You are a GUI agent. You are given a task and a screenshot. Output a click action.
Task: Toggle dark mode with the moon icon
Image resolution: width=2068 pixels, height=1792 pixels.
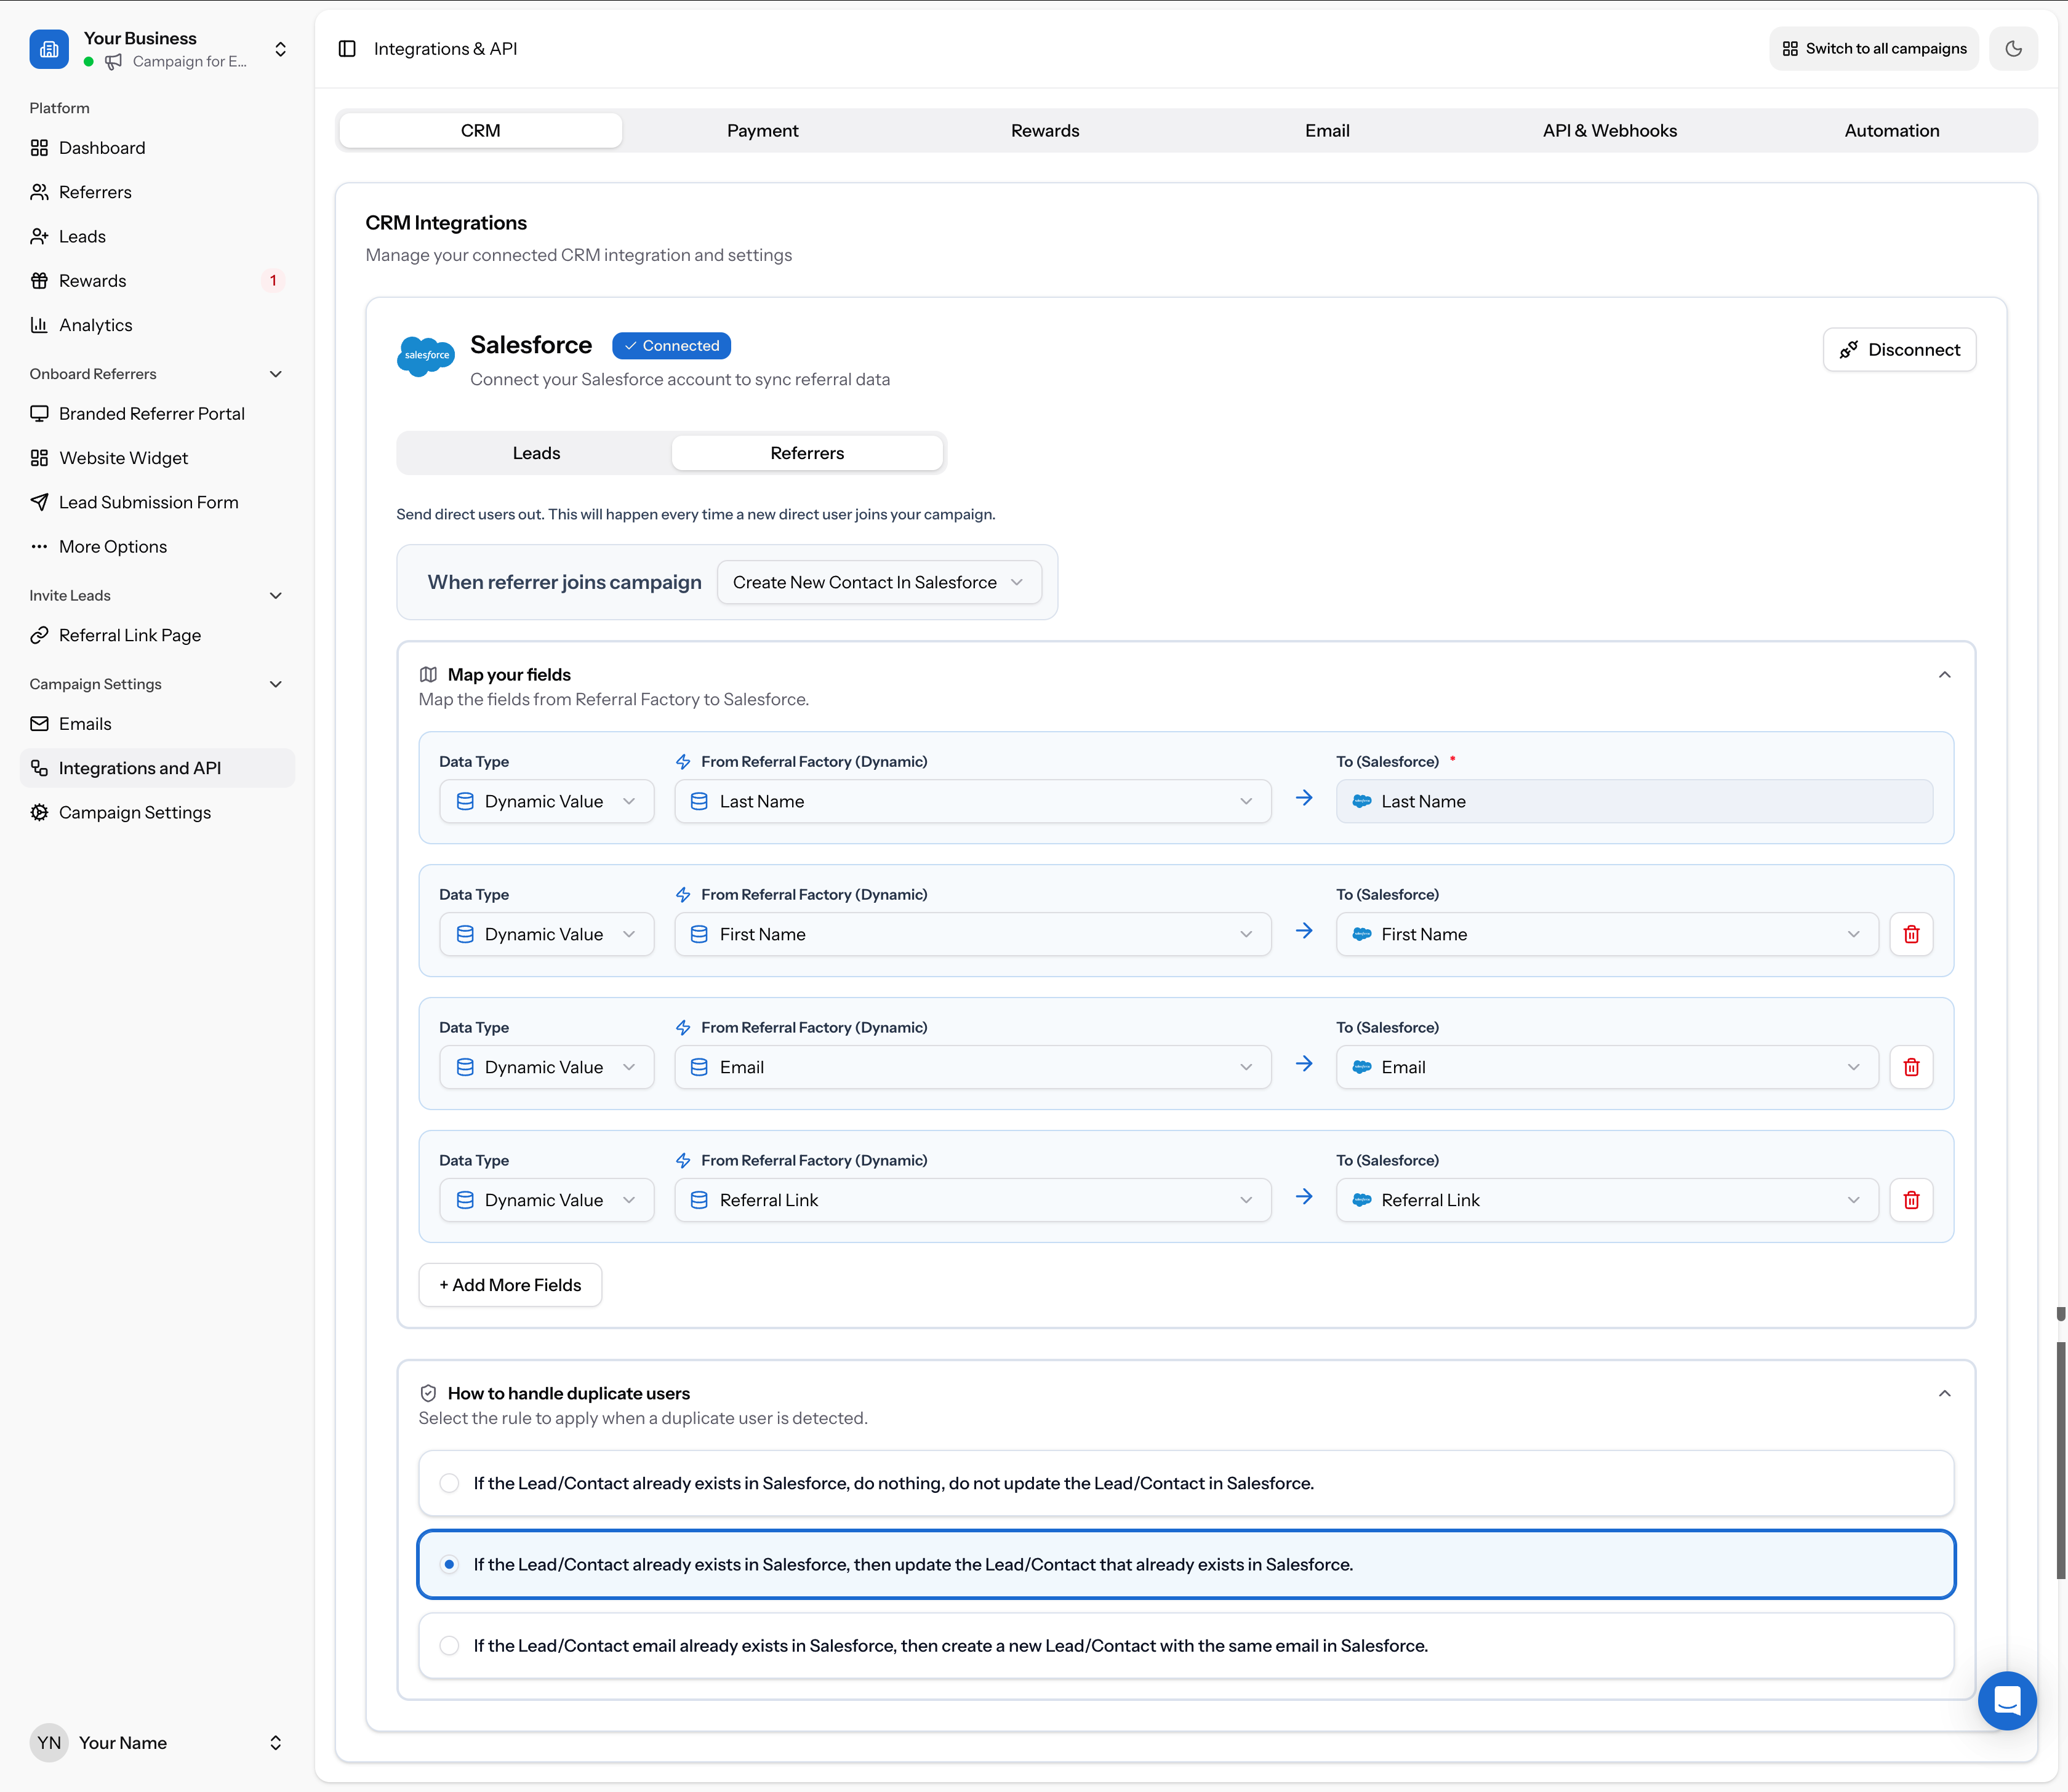(2014, 48)
